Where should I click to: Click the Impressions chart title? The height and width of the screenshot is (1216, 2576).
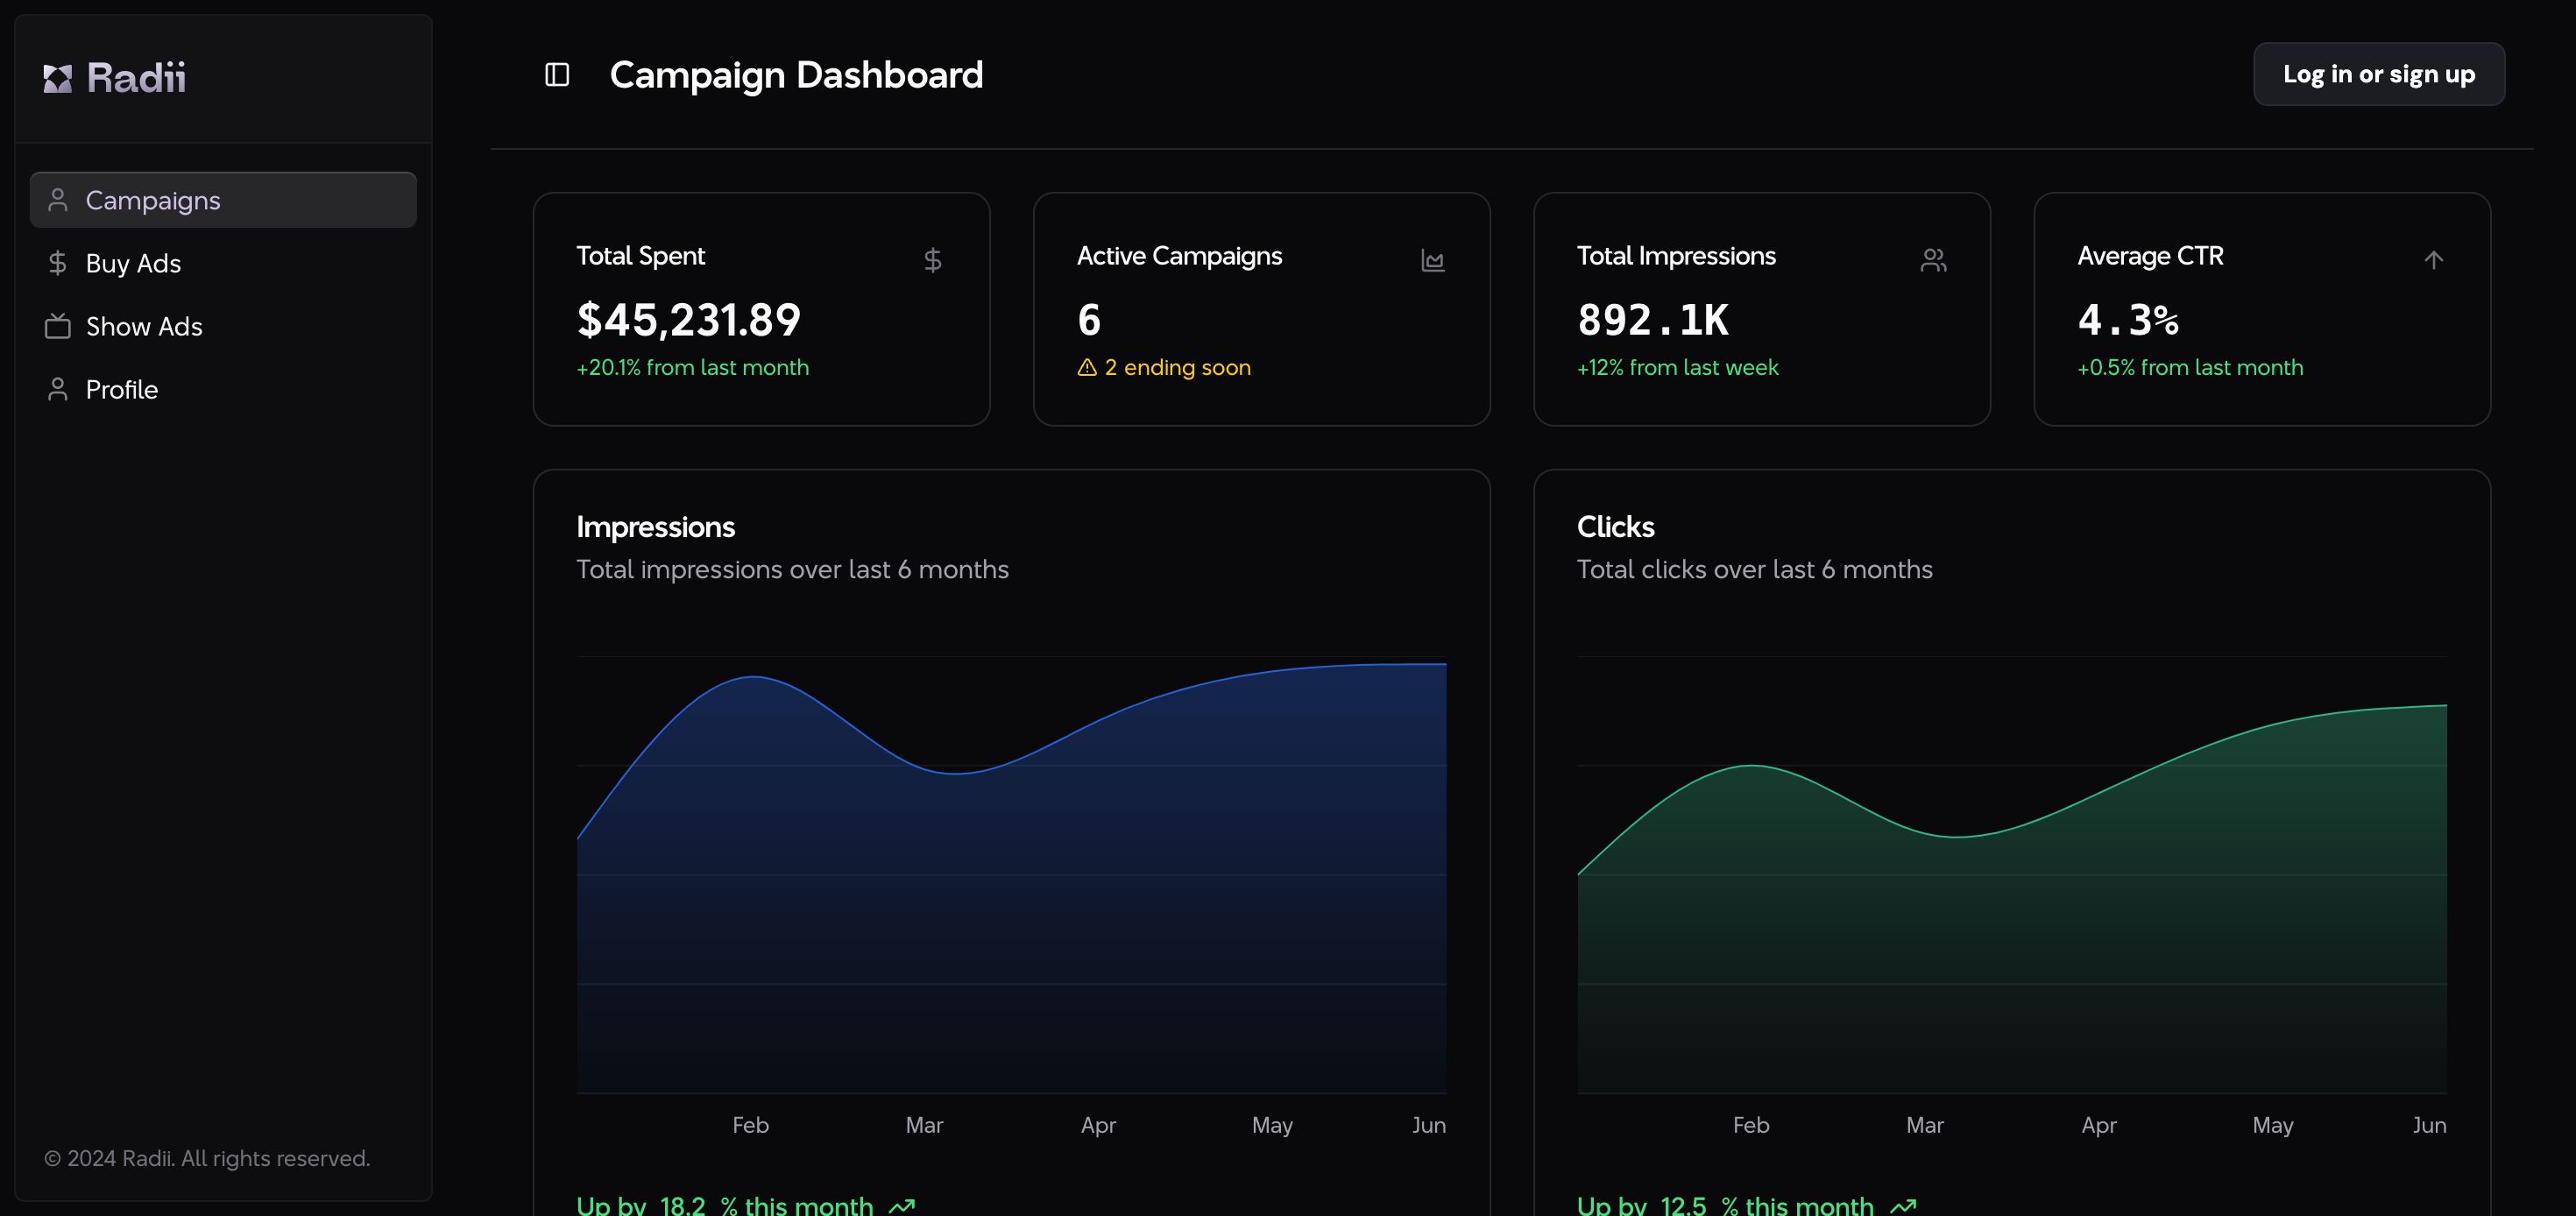click(x=656, y=527)
